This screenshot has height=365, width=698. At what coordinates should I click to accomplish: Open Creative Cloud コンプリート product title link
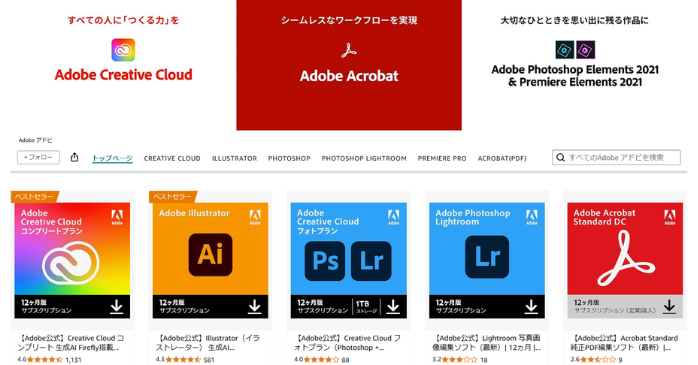click(72, 343)
